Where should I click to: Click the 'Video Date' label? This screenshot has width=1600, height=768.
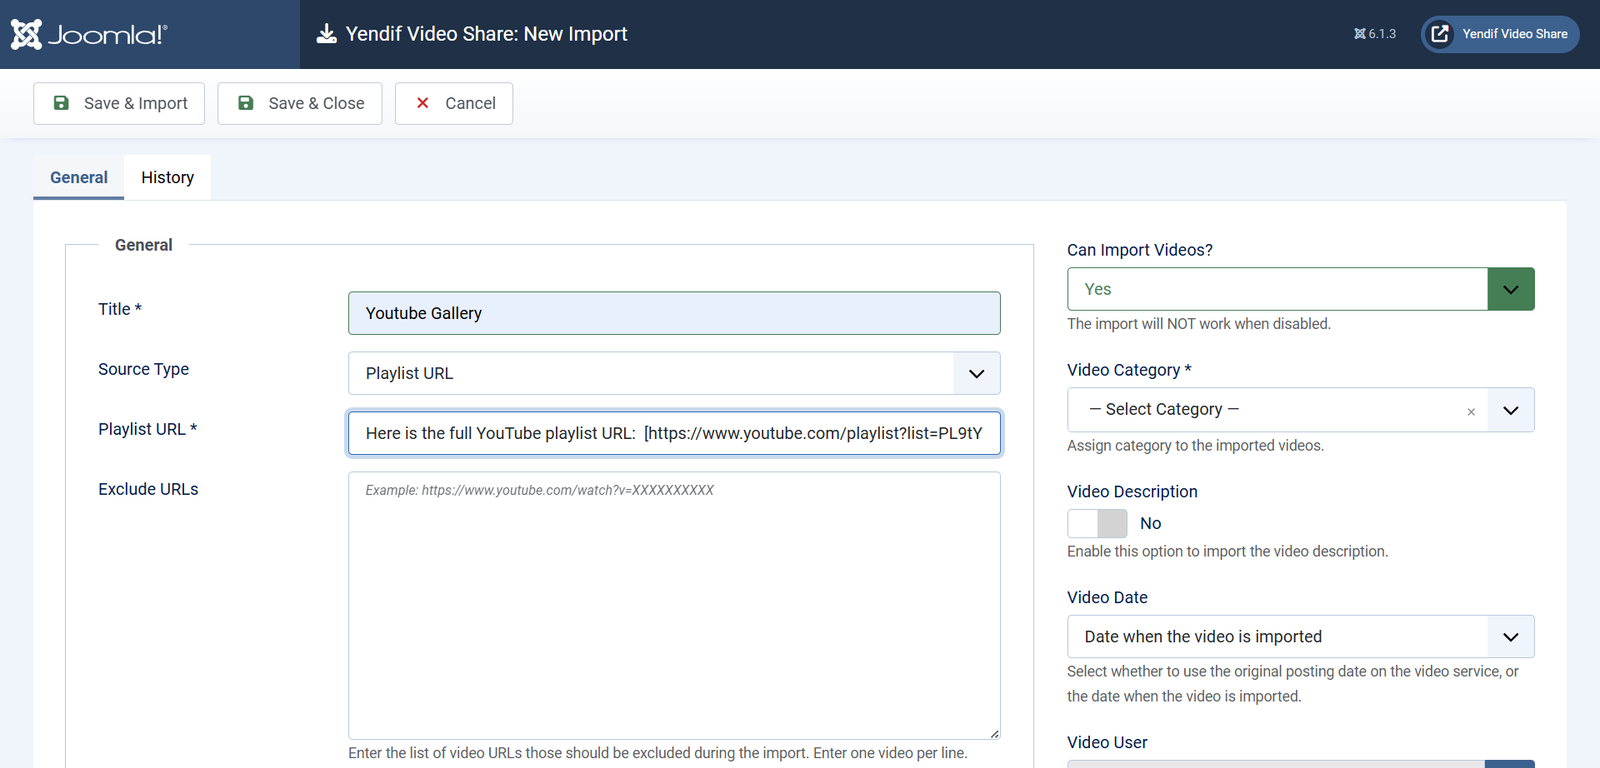tap(1107, 598)
